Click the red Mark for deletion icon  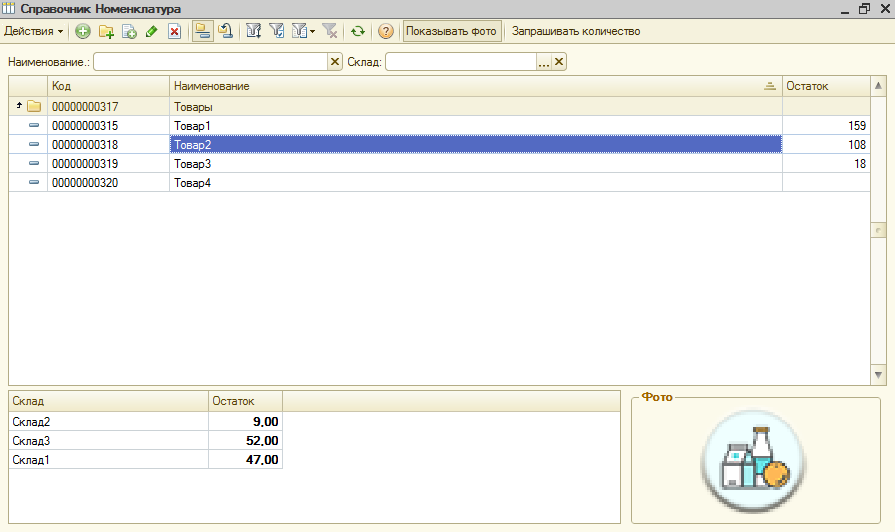point(174,31)
